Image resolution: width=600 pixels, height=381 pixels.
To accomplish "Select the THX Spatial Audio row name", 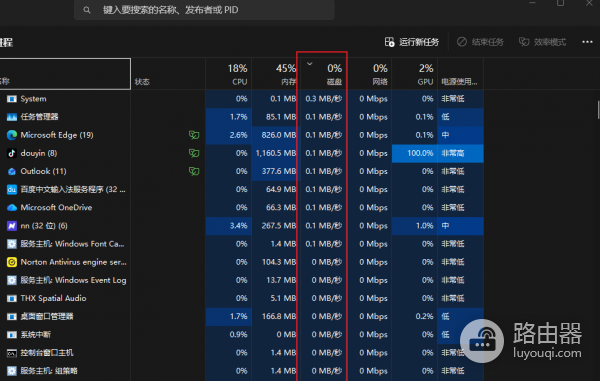I will [53, 298].
